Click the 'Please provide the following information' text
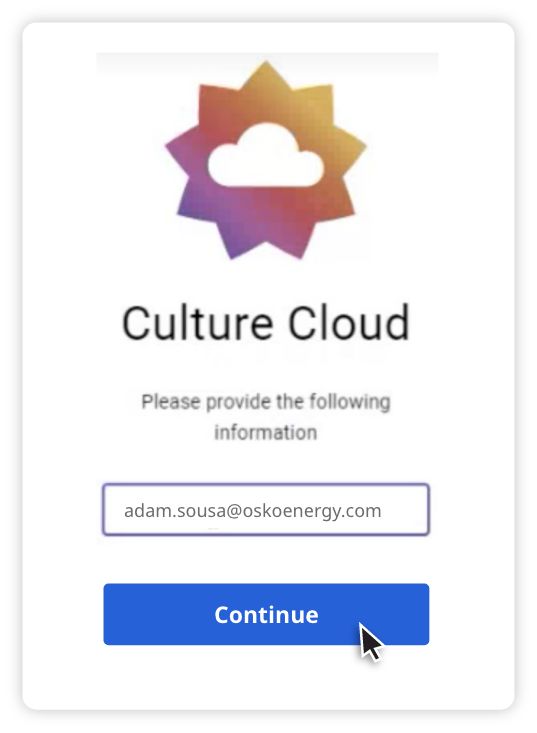The image size is (537, 733). pyautogui.click(x=265, y=417)
